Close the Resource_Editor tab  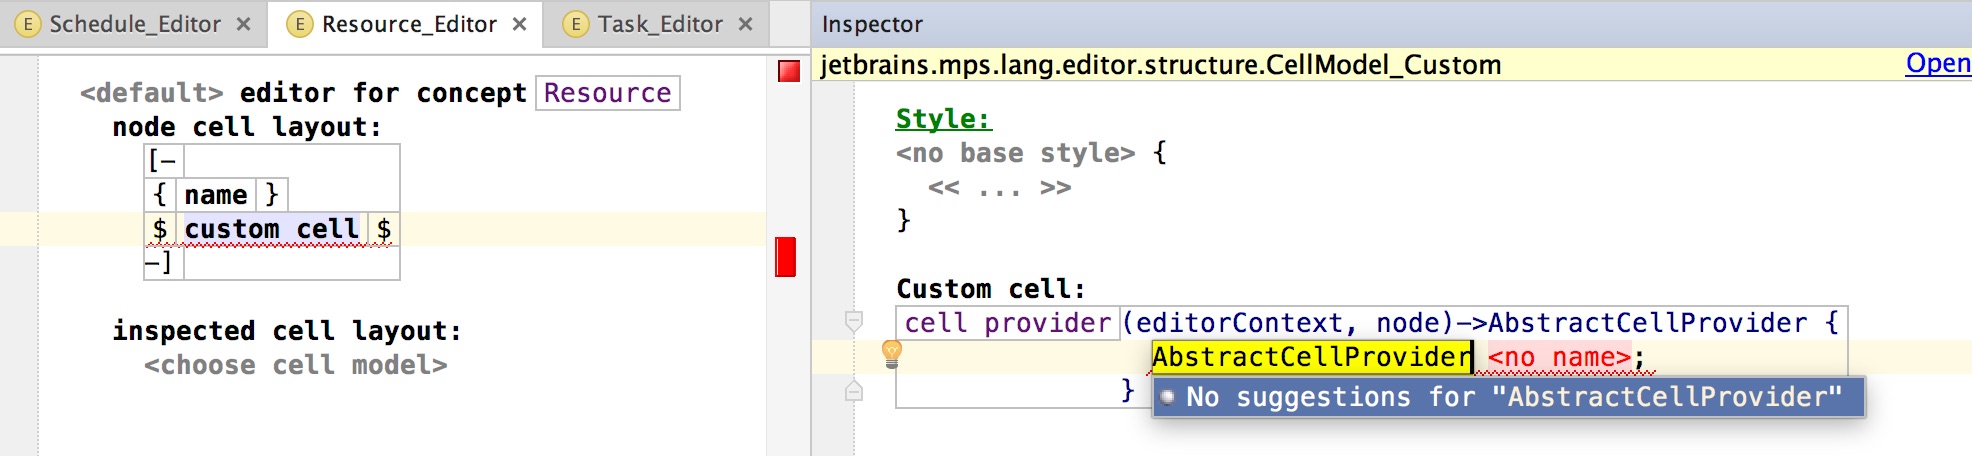tap(519, 24)
